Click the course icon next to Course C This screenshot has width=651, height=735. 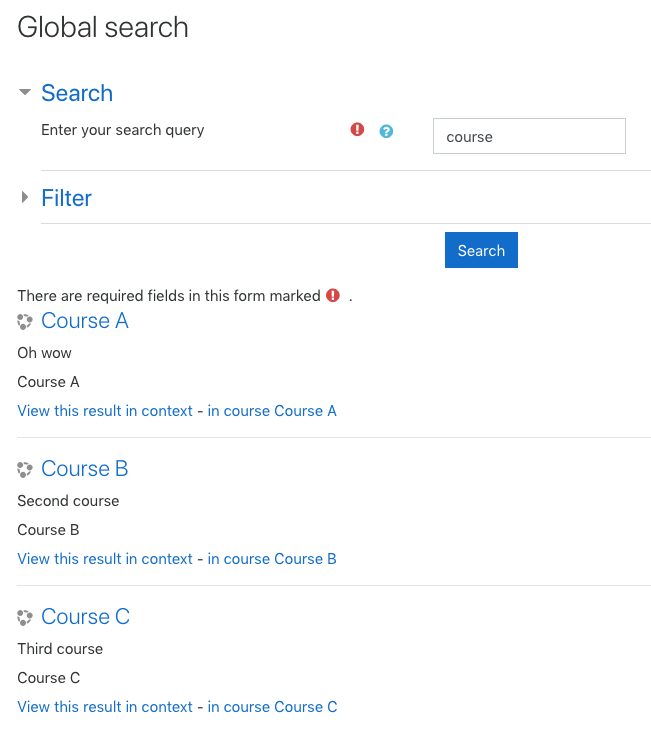pos(25,618)
